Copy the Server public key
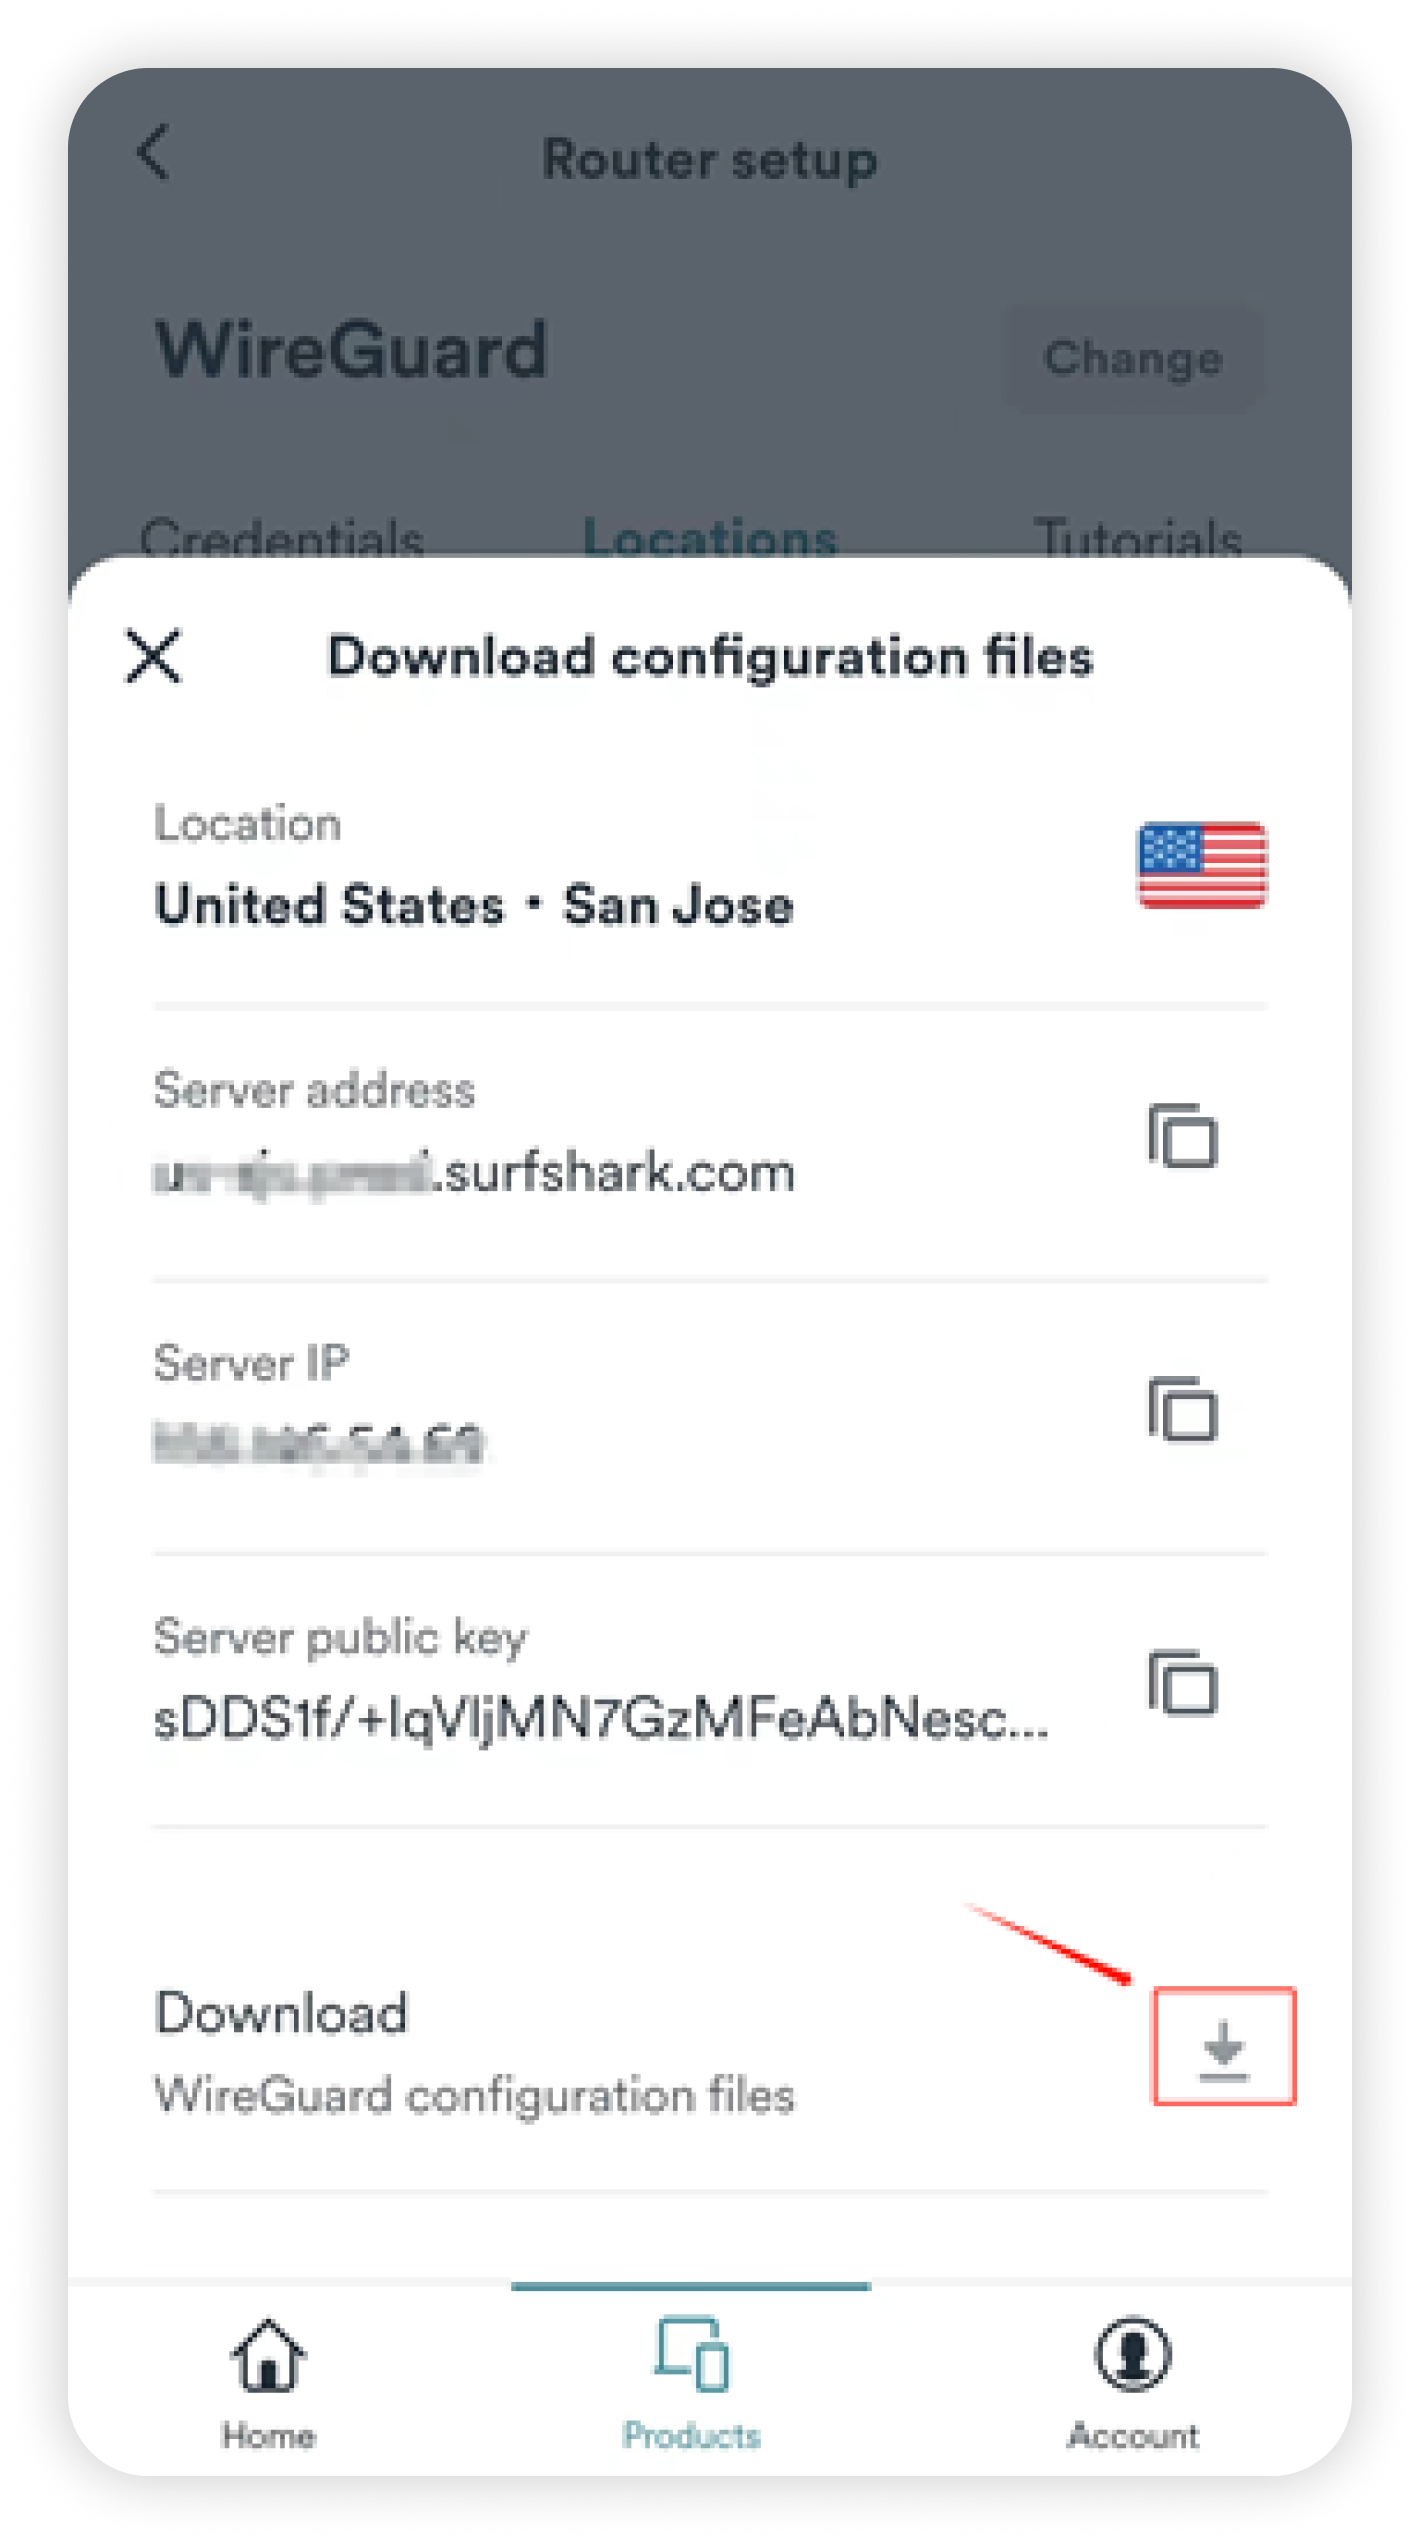1420x2544 pixels. 1182,1682
